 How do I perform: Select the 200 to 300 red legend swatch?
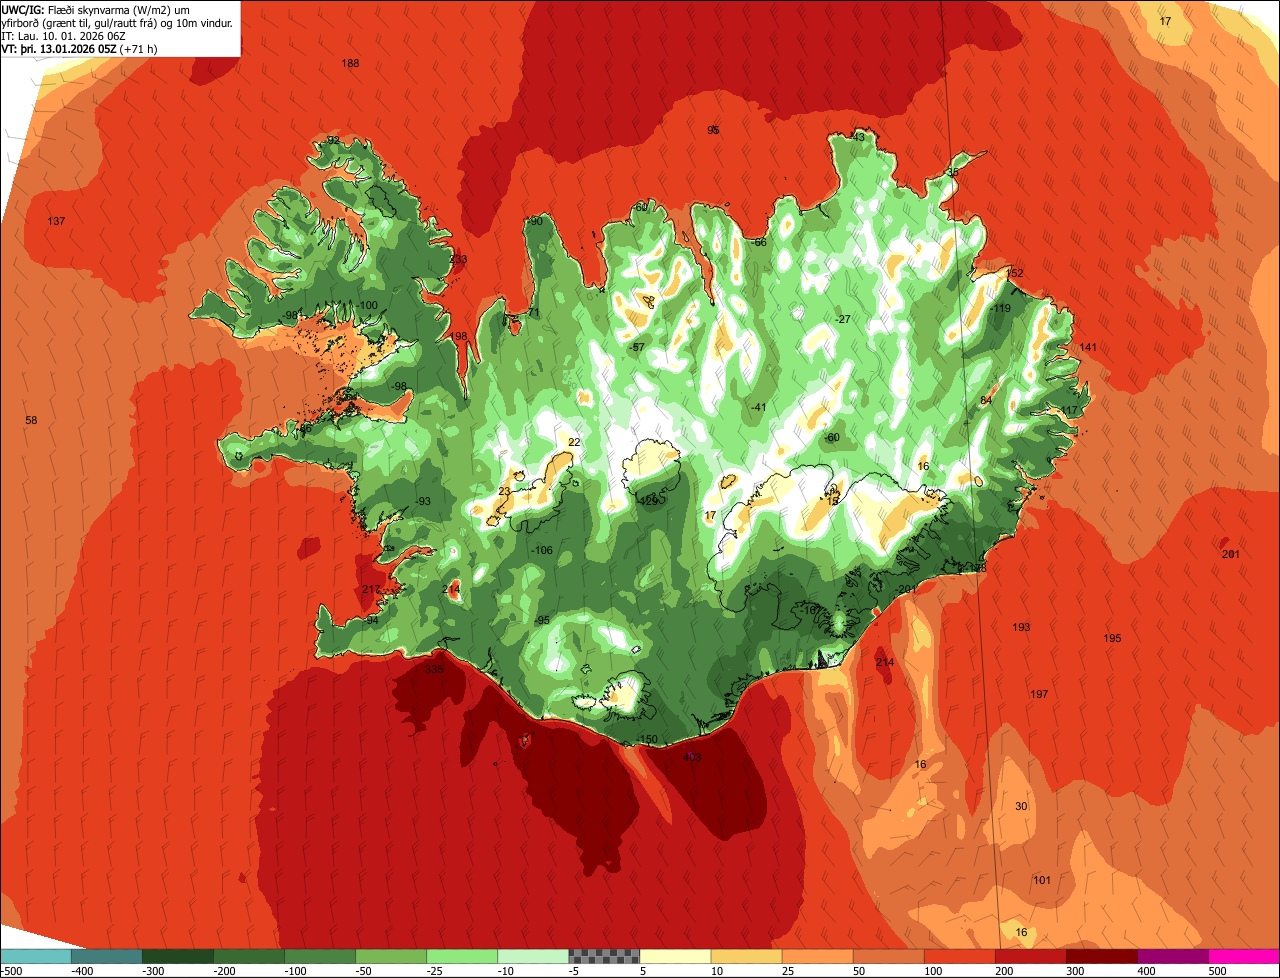[1030, 956]
